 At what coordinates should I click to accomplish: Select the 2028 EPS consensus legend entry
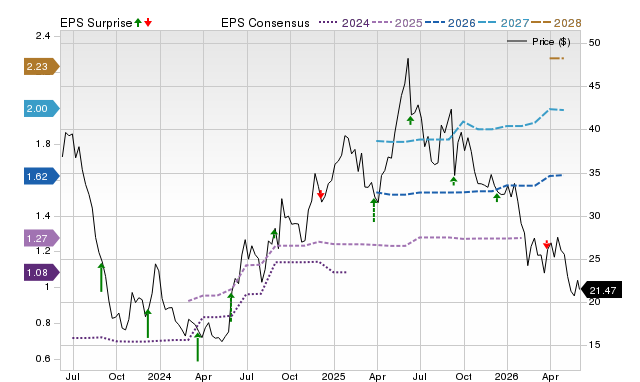pyautogui.click(x=556, y=23)
